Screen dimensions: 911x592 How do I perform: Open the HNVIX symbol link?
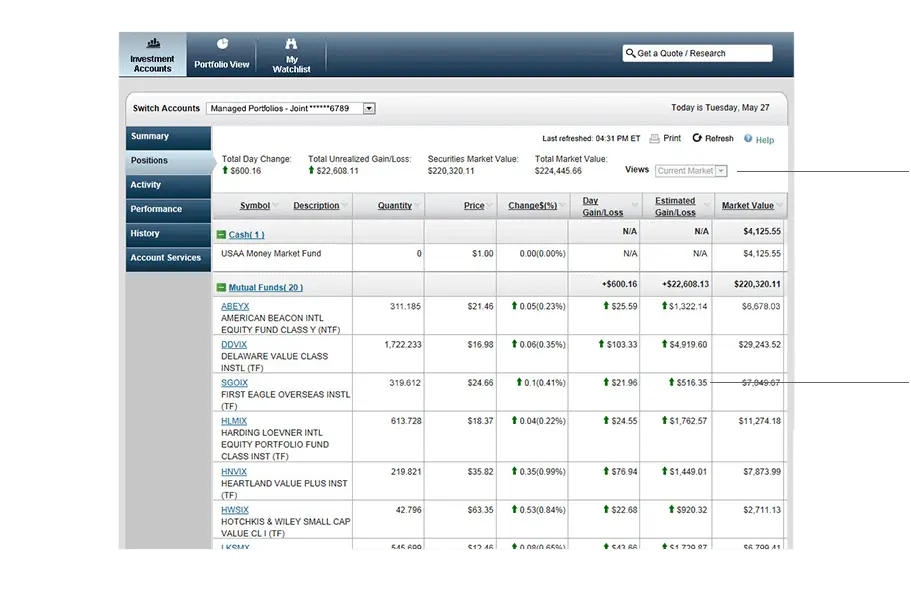click(234, 472)
